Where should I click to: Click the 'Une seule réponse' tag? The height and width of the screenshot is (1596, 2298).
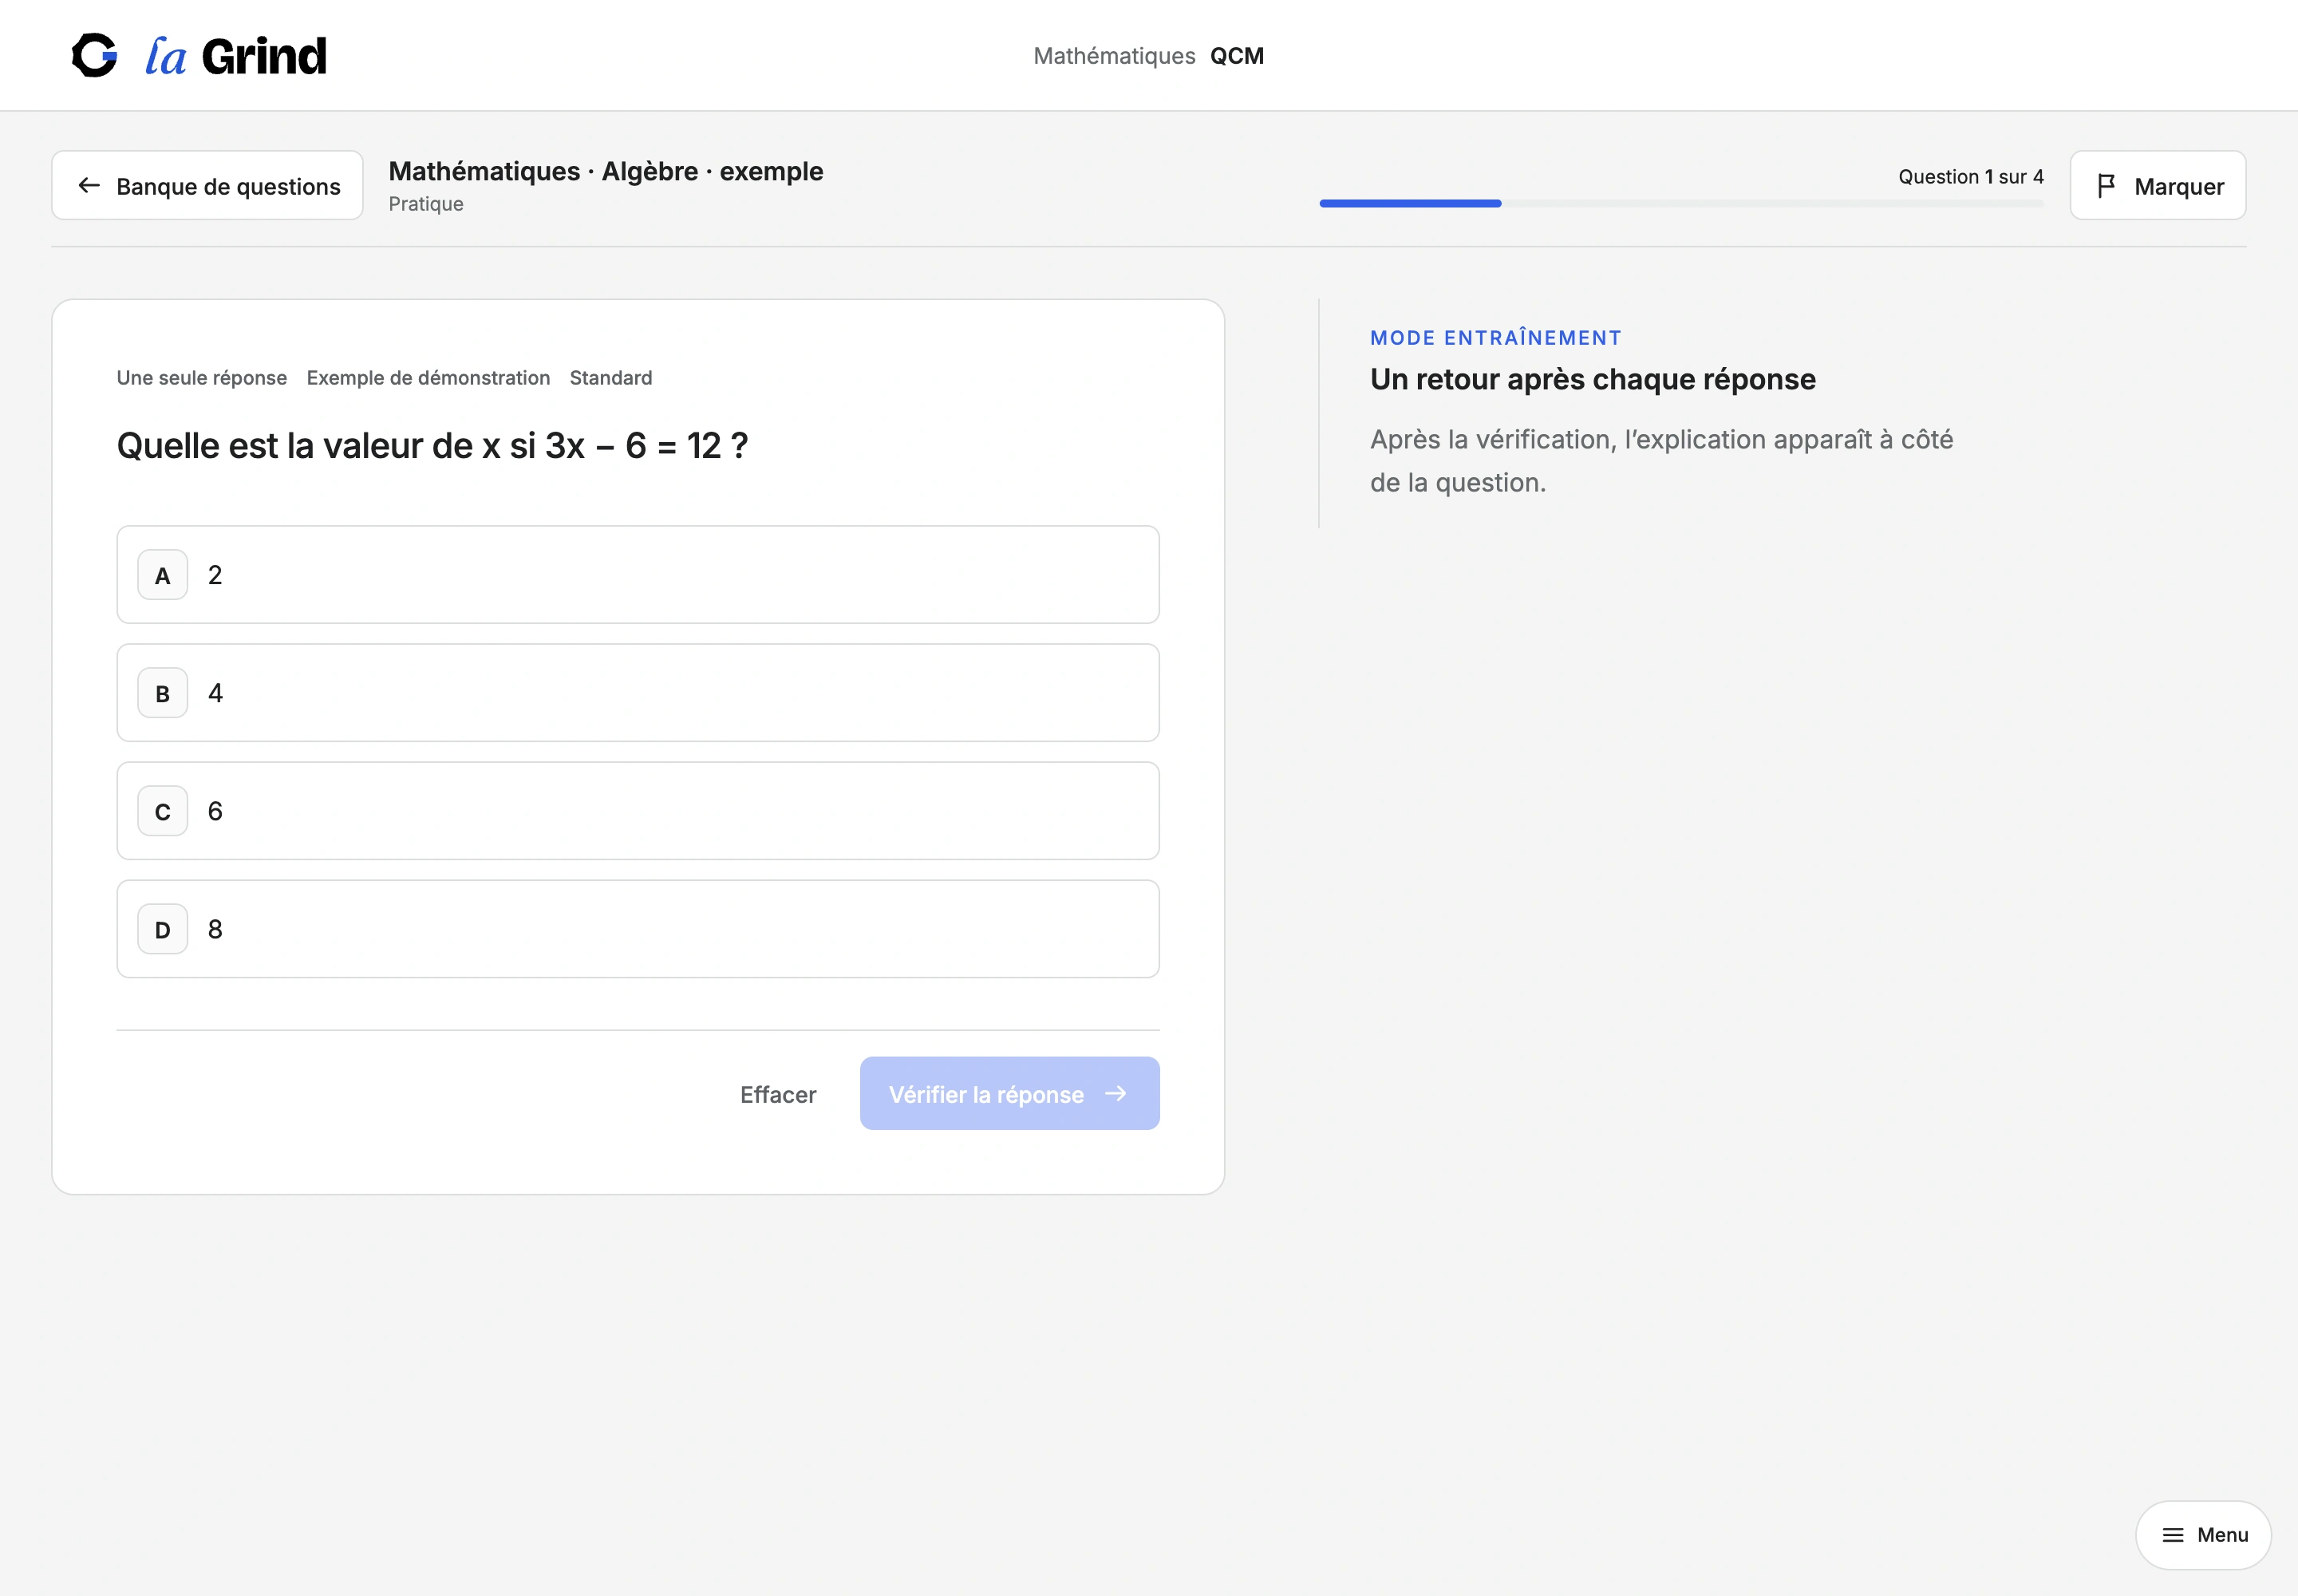(202, 378)
